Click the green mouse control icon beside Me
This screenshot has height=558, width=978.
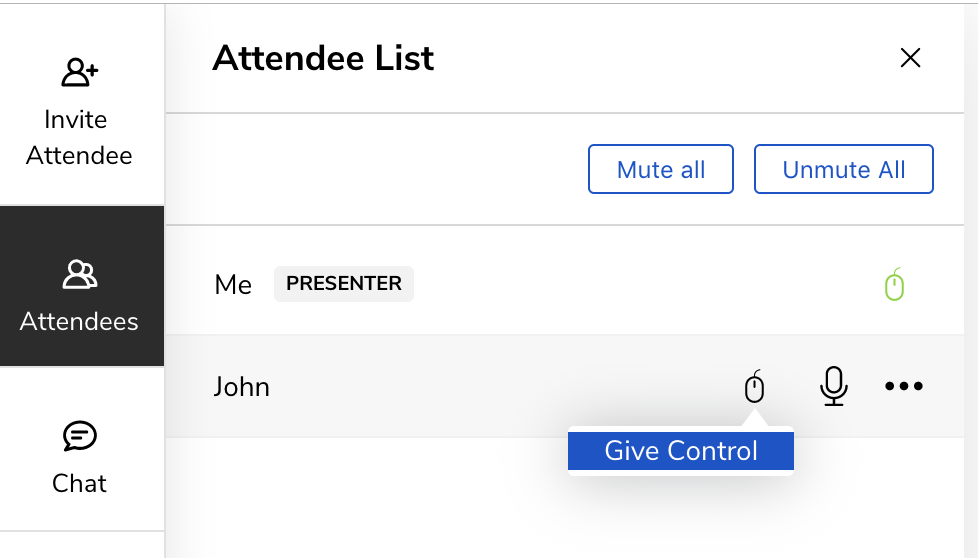(894, 284)
